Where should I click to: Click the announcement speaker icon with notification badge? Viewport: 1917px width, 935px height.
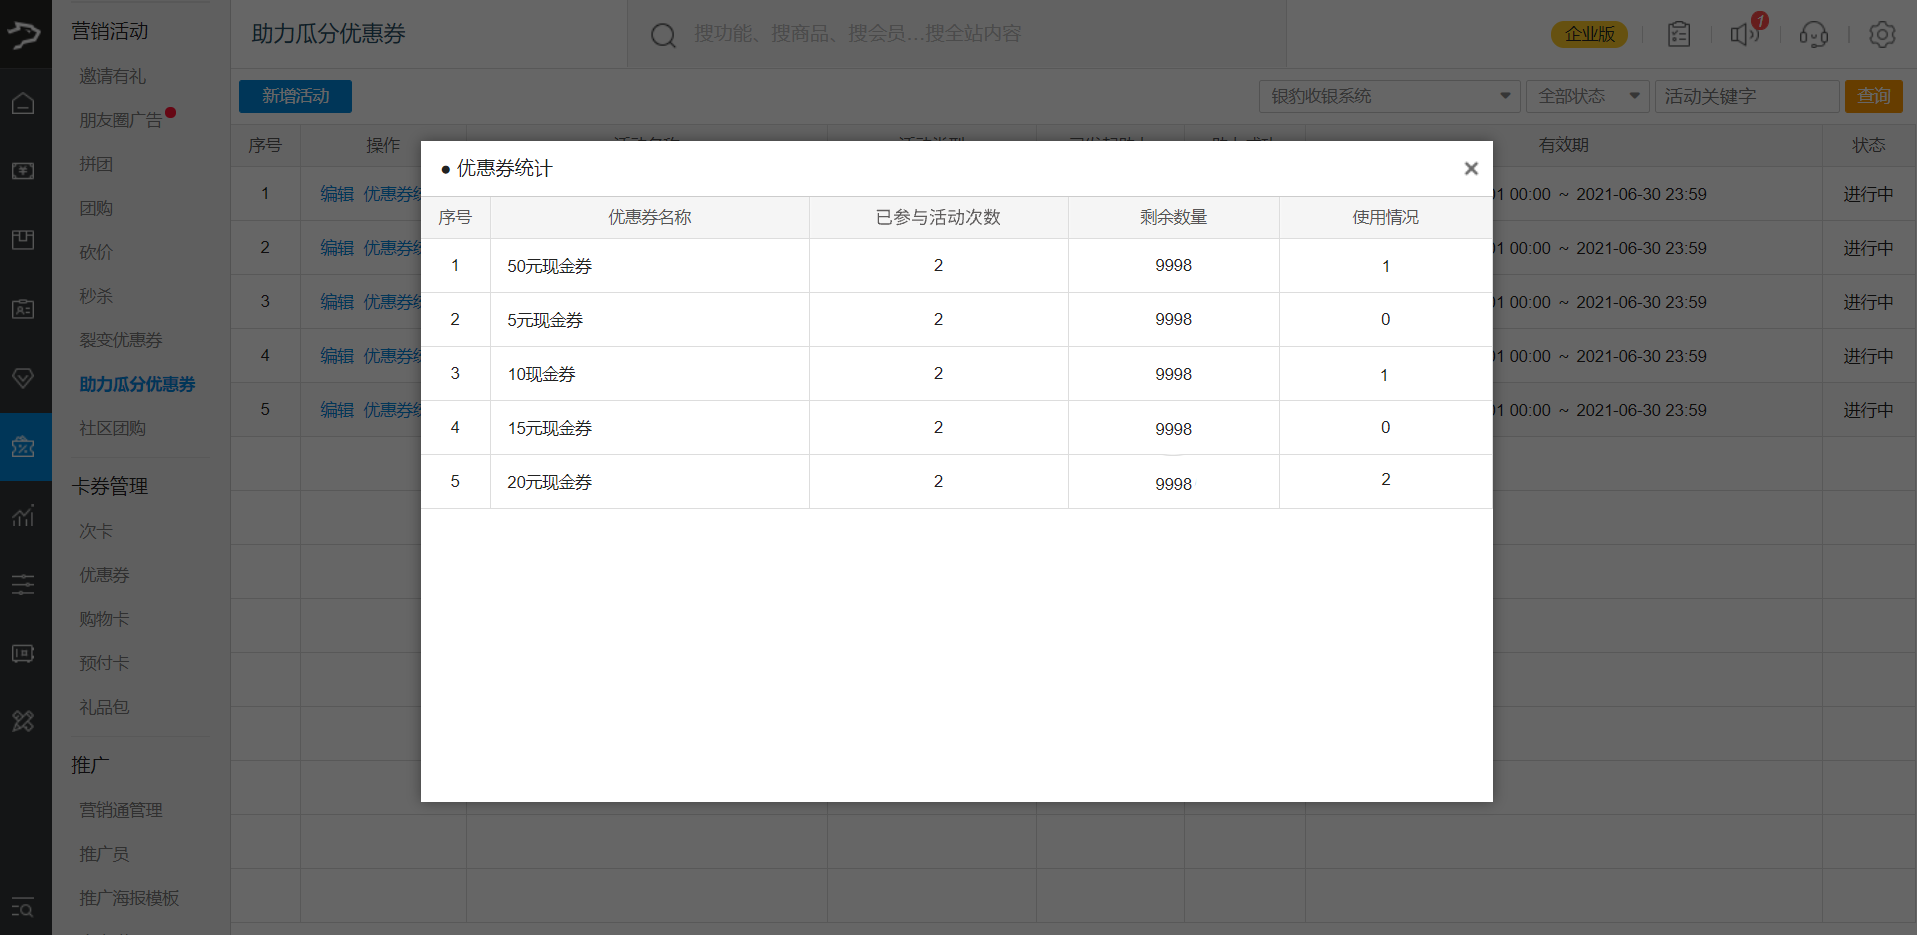[x=1744, y=33]
